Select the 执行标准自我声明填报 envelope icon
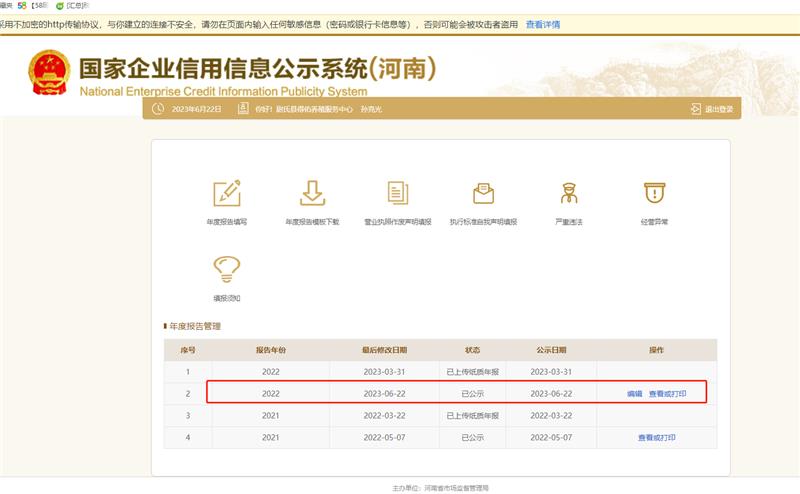 click(484, 193)
